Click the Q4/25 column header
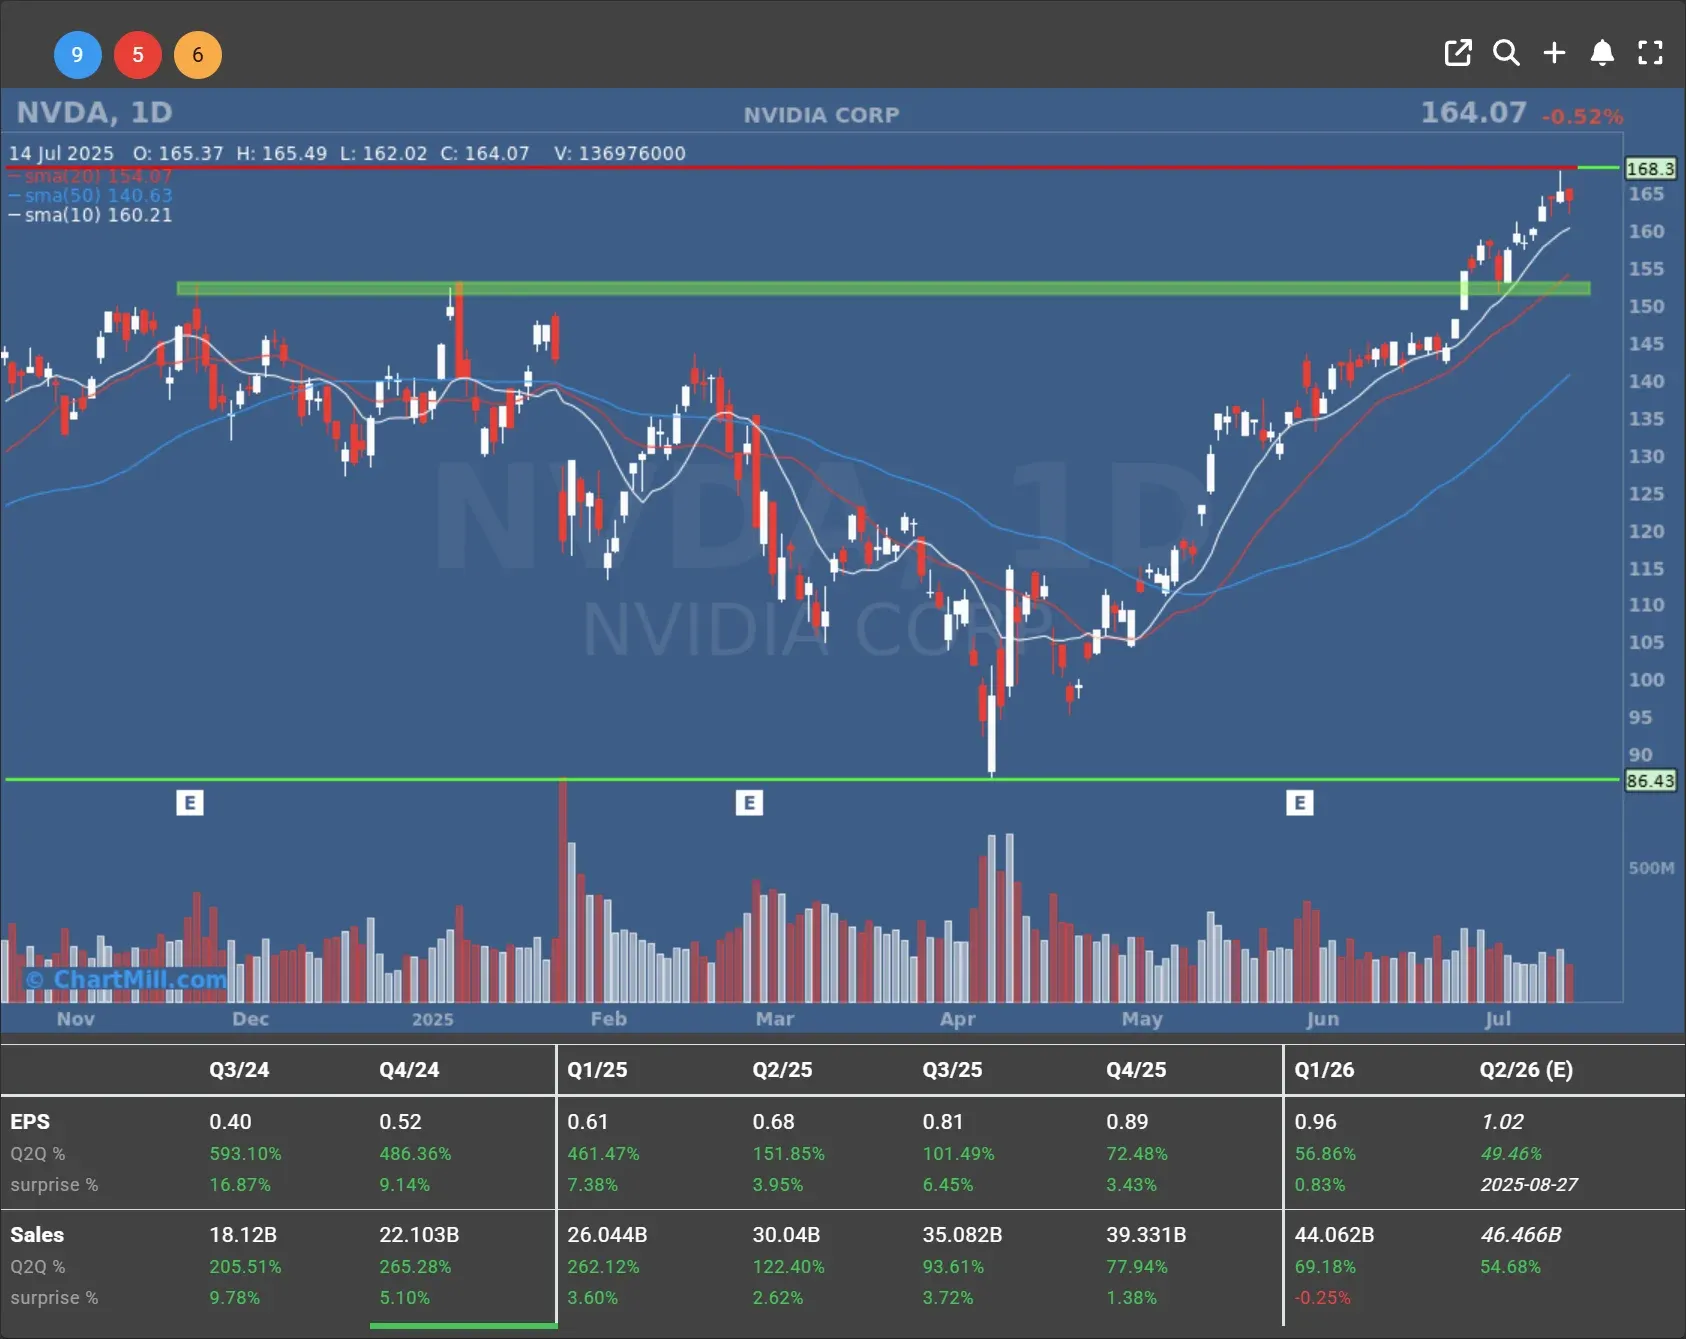Screen dimensions: 1686x1339 [x=1136, y=1069]
